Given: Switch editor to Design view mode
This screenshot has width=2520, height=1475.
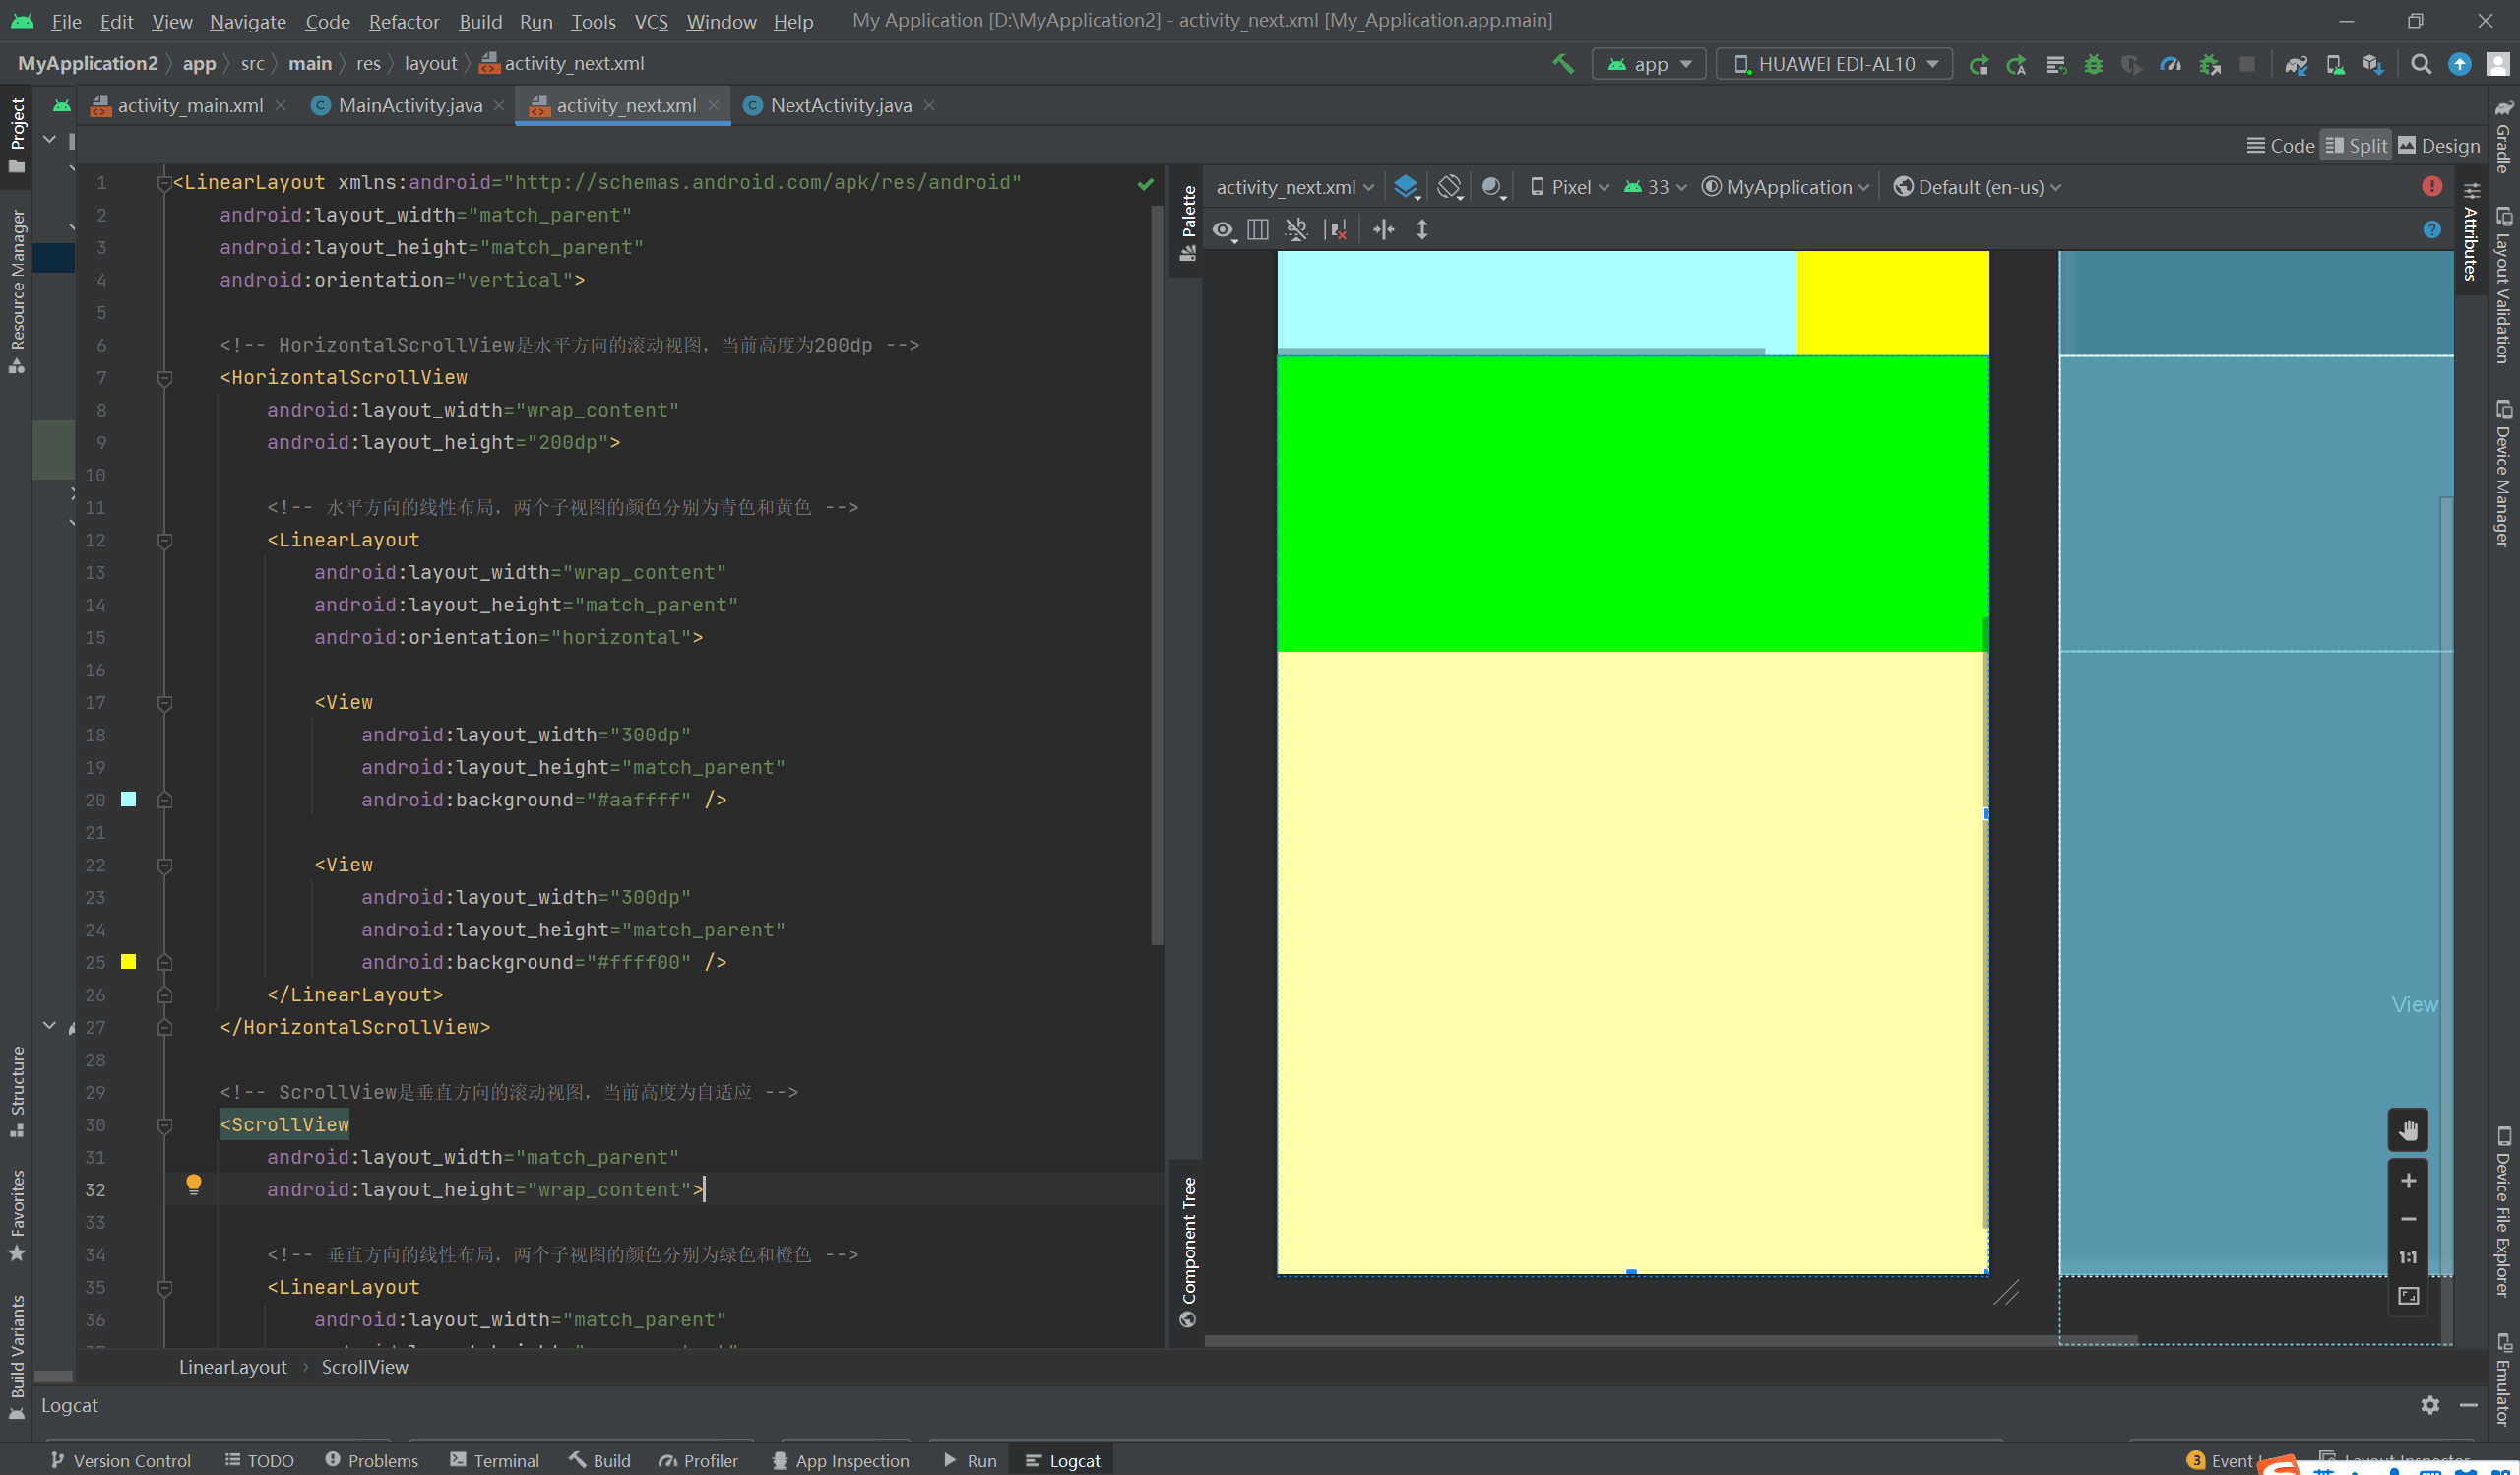Looking at the screenshot, I should (2439, 146).
